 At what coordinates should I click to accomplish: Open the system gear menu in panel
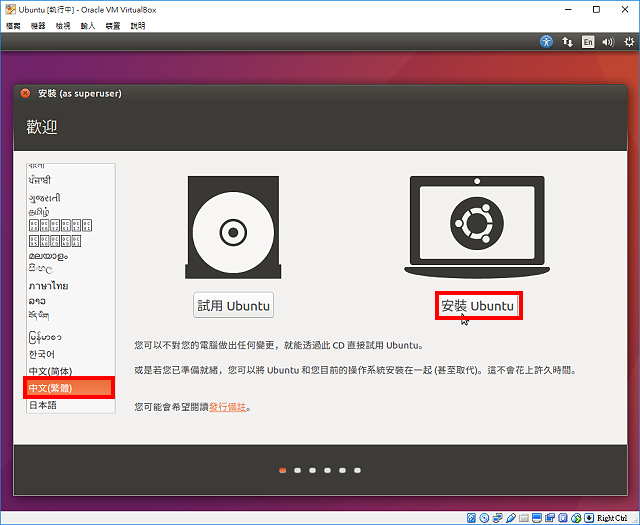coord(629,42)
